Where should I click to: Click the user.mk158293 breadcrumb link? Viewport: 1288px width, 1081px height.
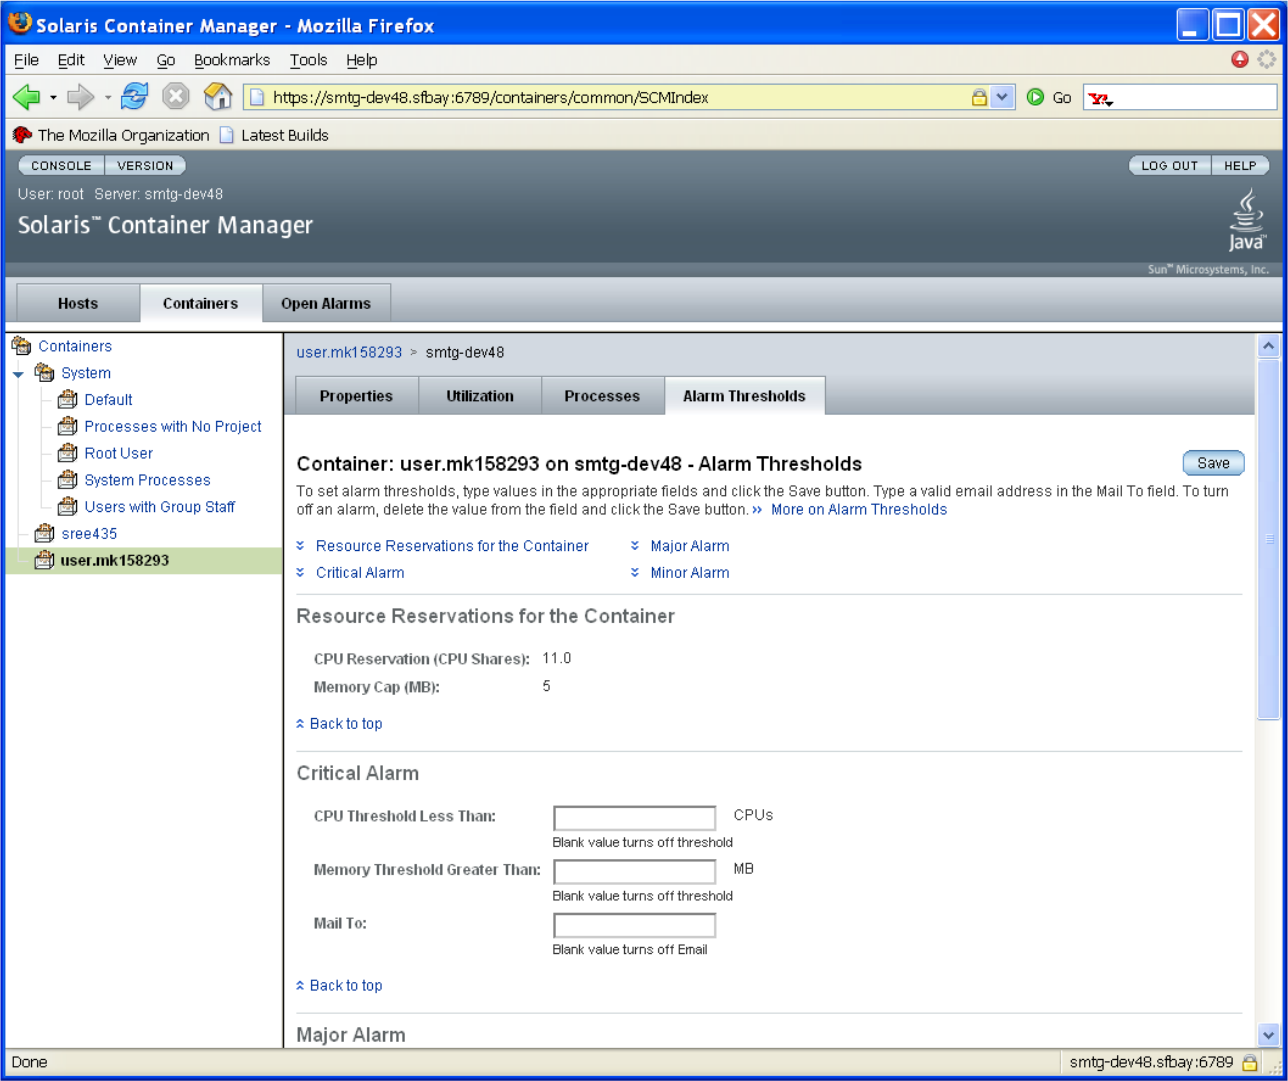(349, 352)
